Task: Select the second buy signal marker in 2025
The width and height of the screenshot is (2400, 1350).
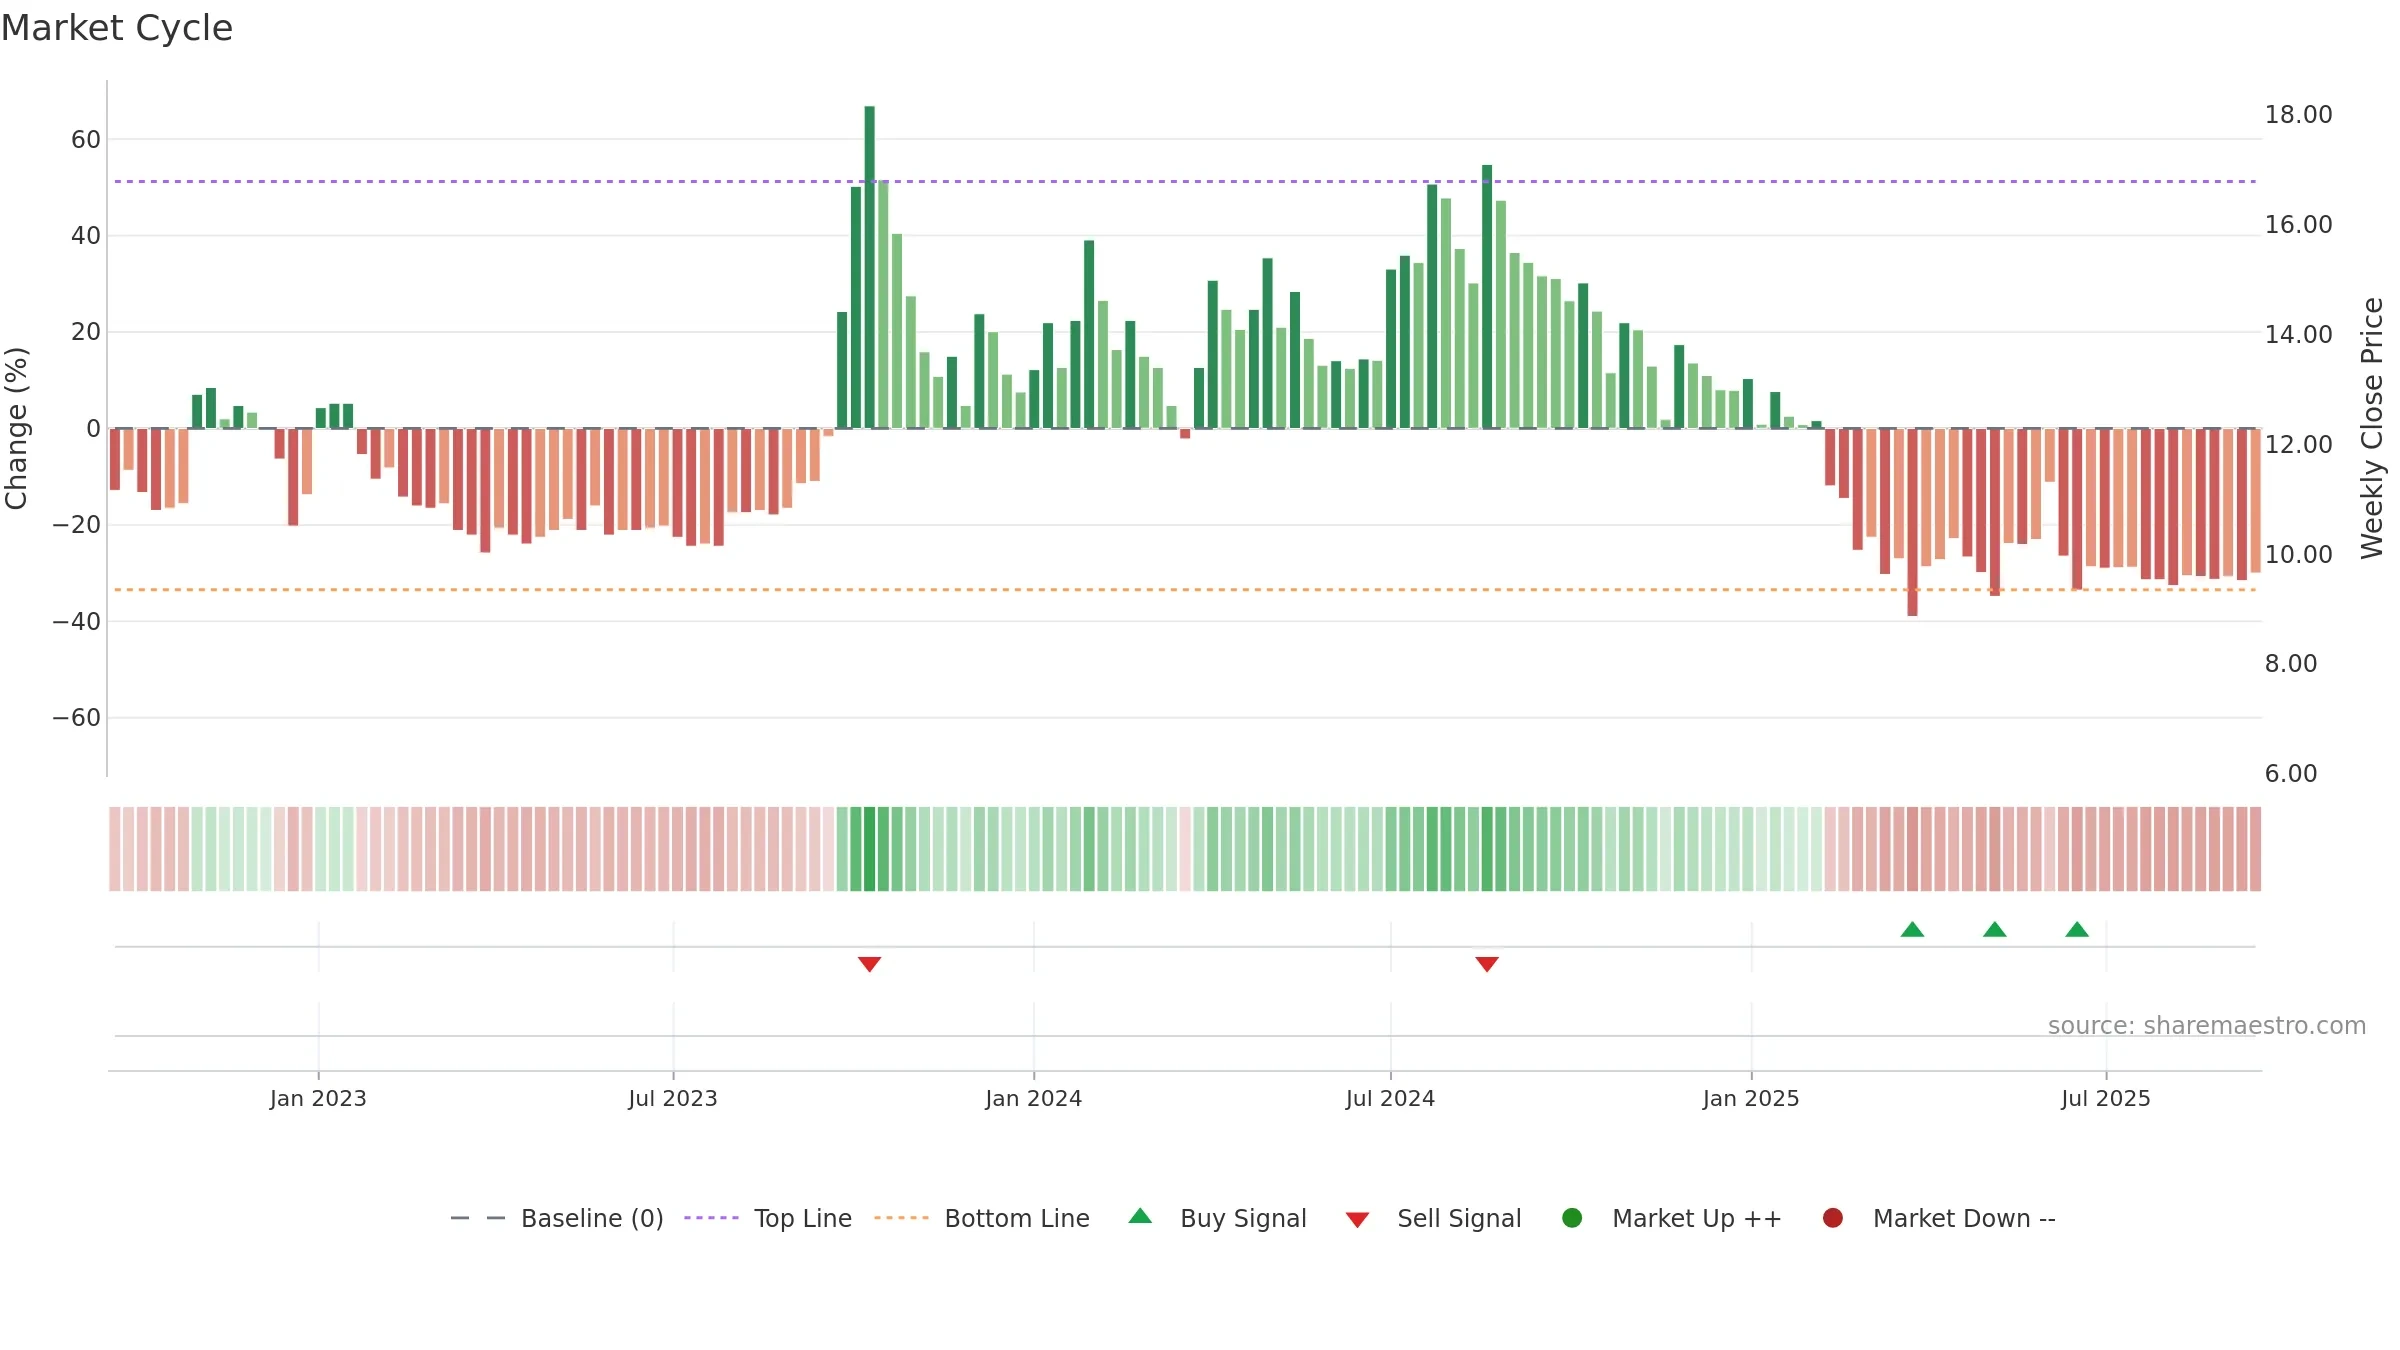Action: 1995,929
